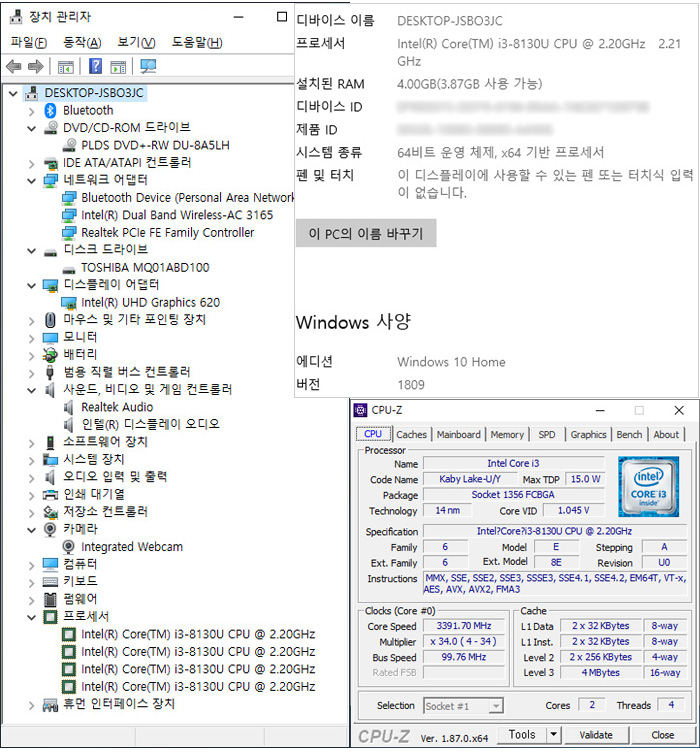Image resolution: width=700 pixels, height=752 pixels.
Task: Open the About tab in CPU-Z
Action: [x=666, y=435]
